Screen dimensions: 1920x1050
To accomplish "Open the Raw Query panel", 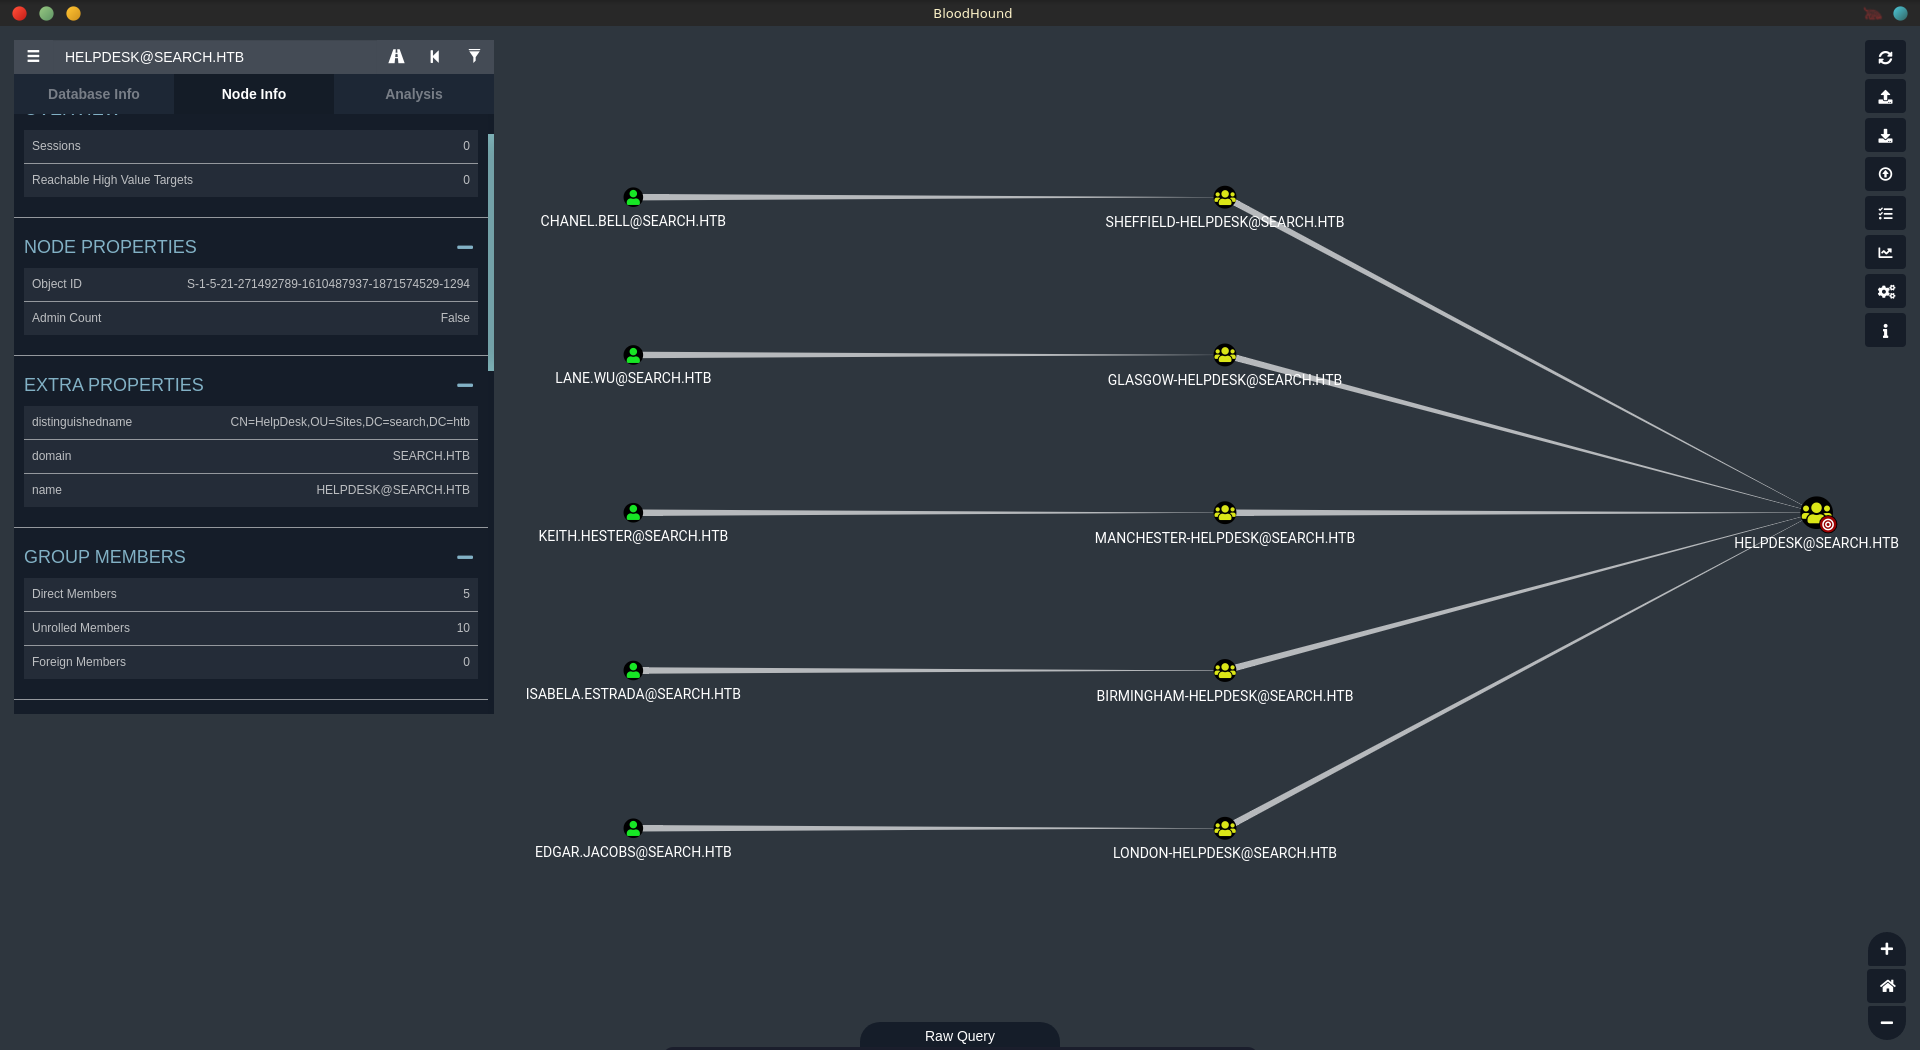I will click(x=959, y=1036).
